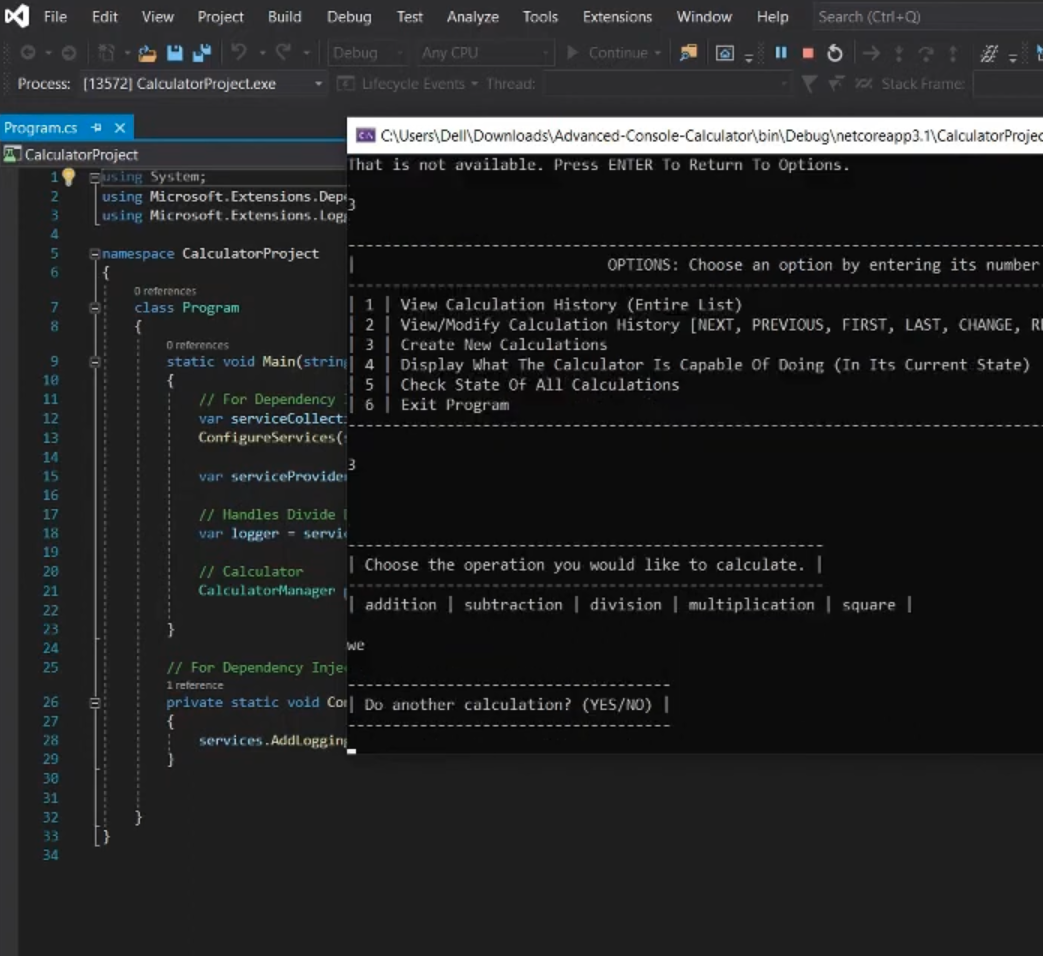Open the Thread dropdown field
1043x956 pixels.
pyautogui.click(x=667, y=84)
